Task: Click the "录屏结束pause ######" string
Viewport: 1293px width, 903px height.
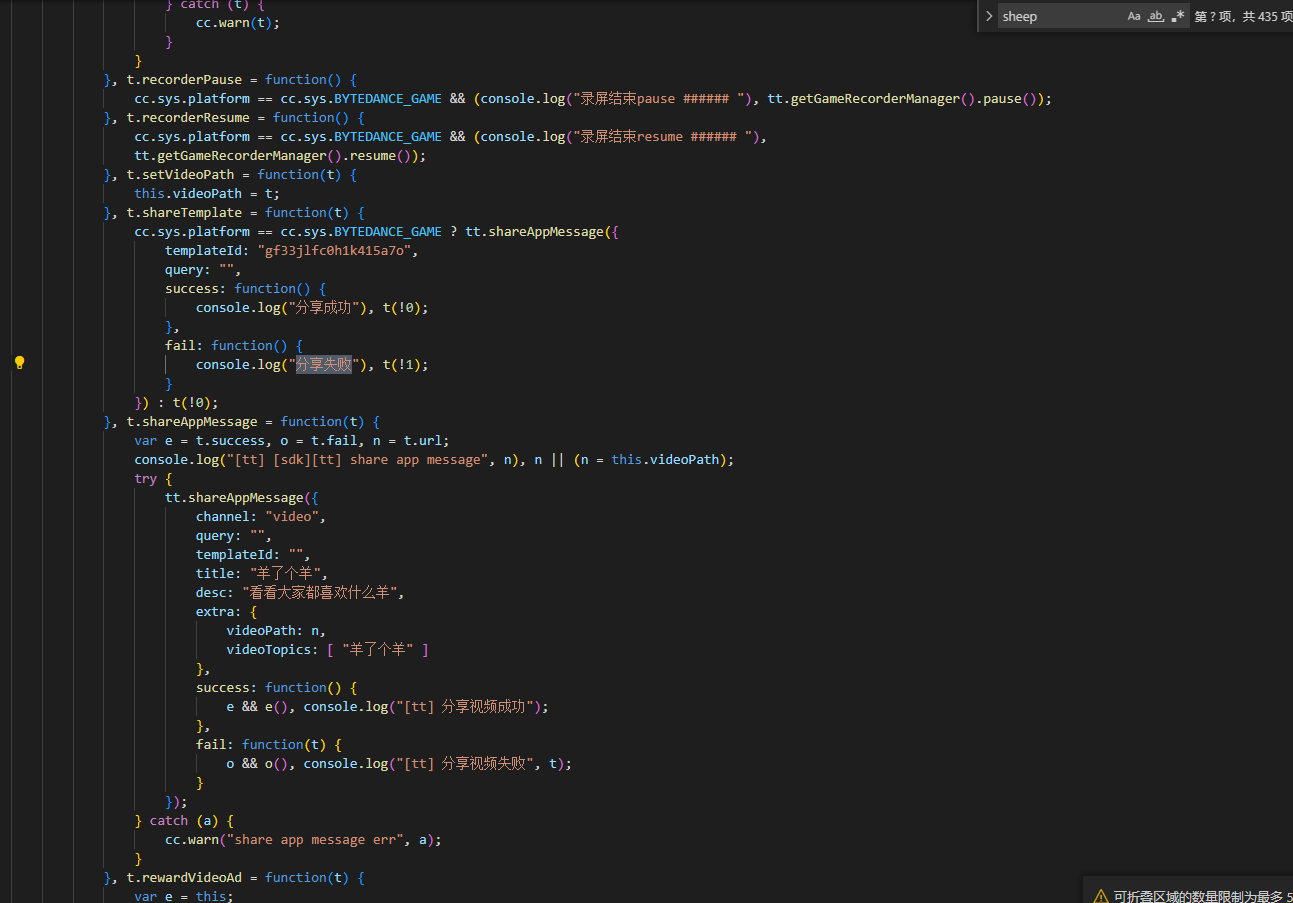Action: click(658, 99)
